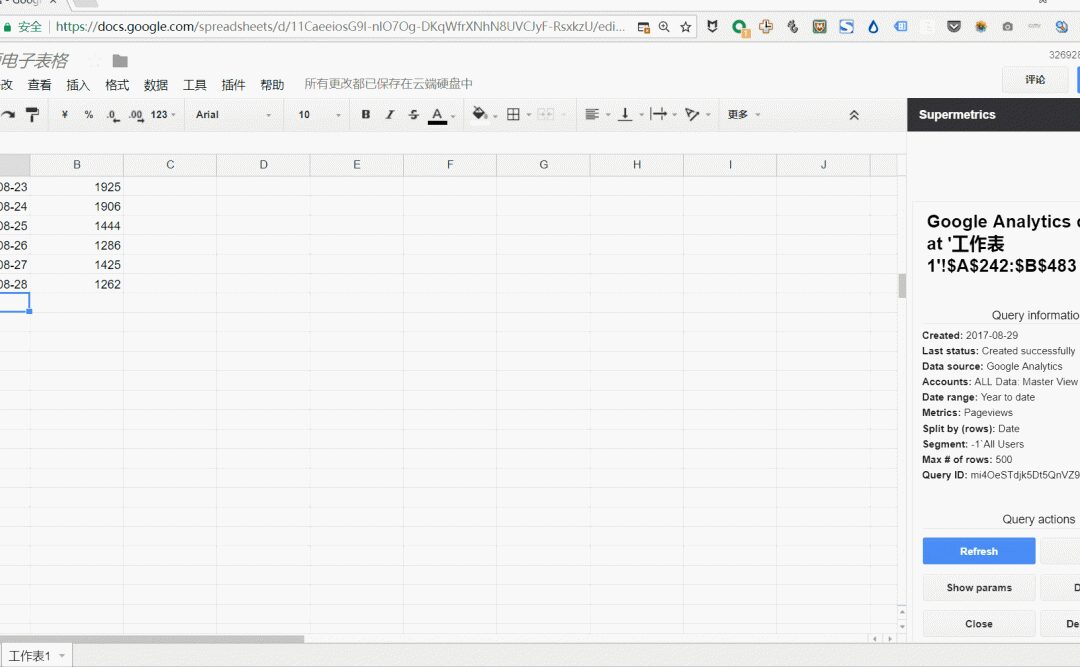Image resolution: width=1080 pixels, height=667 pixels.
Task: Toggle bold formatting
Action: coord(366,114)
